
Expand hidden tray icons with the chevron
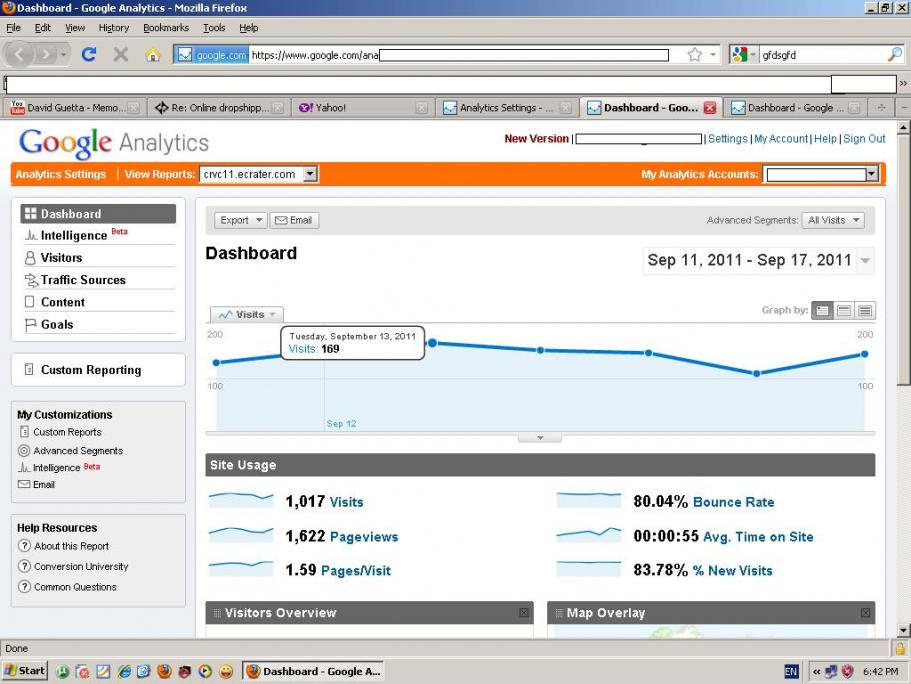pos(816,672)
